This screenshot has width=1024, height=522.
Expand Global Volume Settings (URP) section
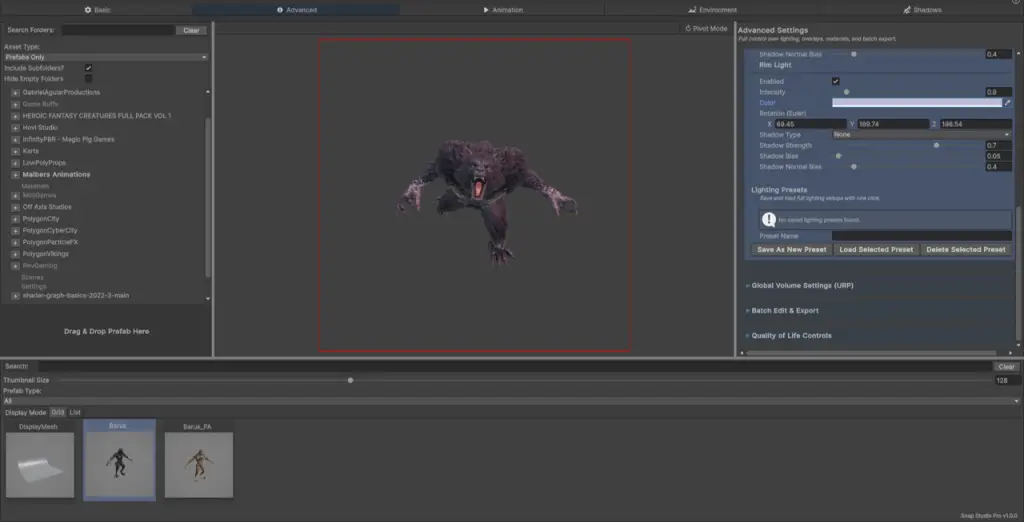(x=801, y=285)
